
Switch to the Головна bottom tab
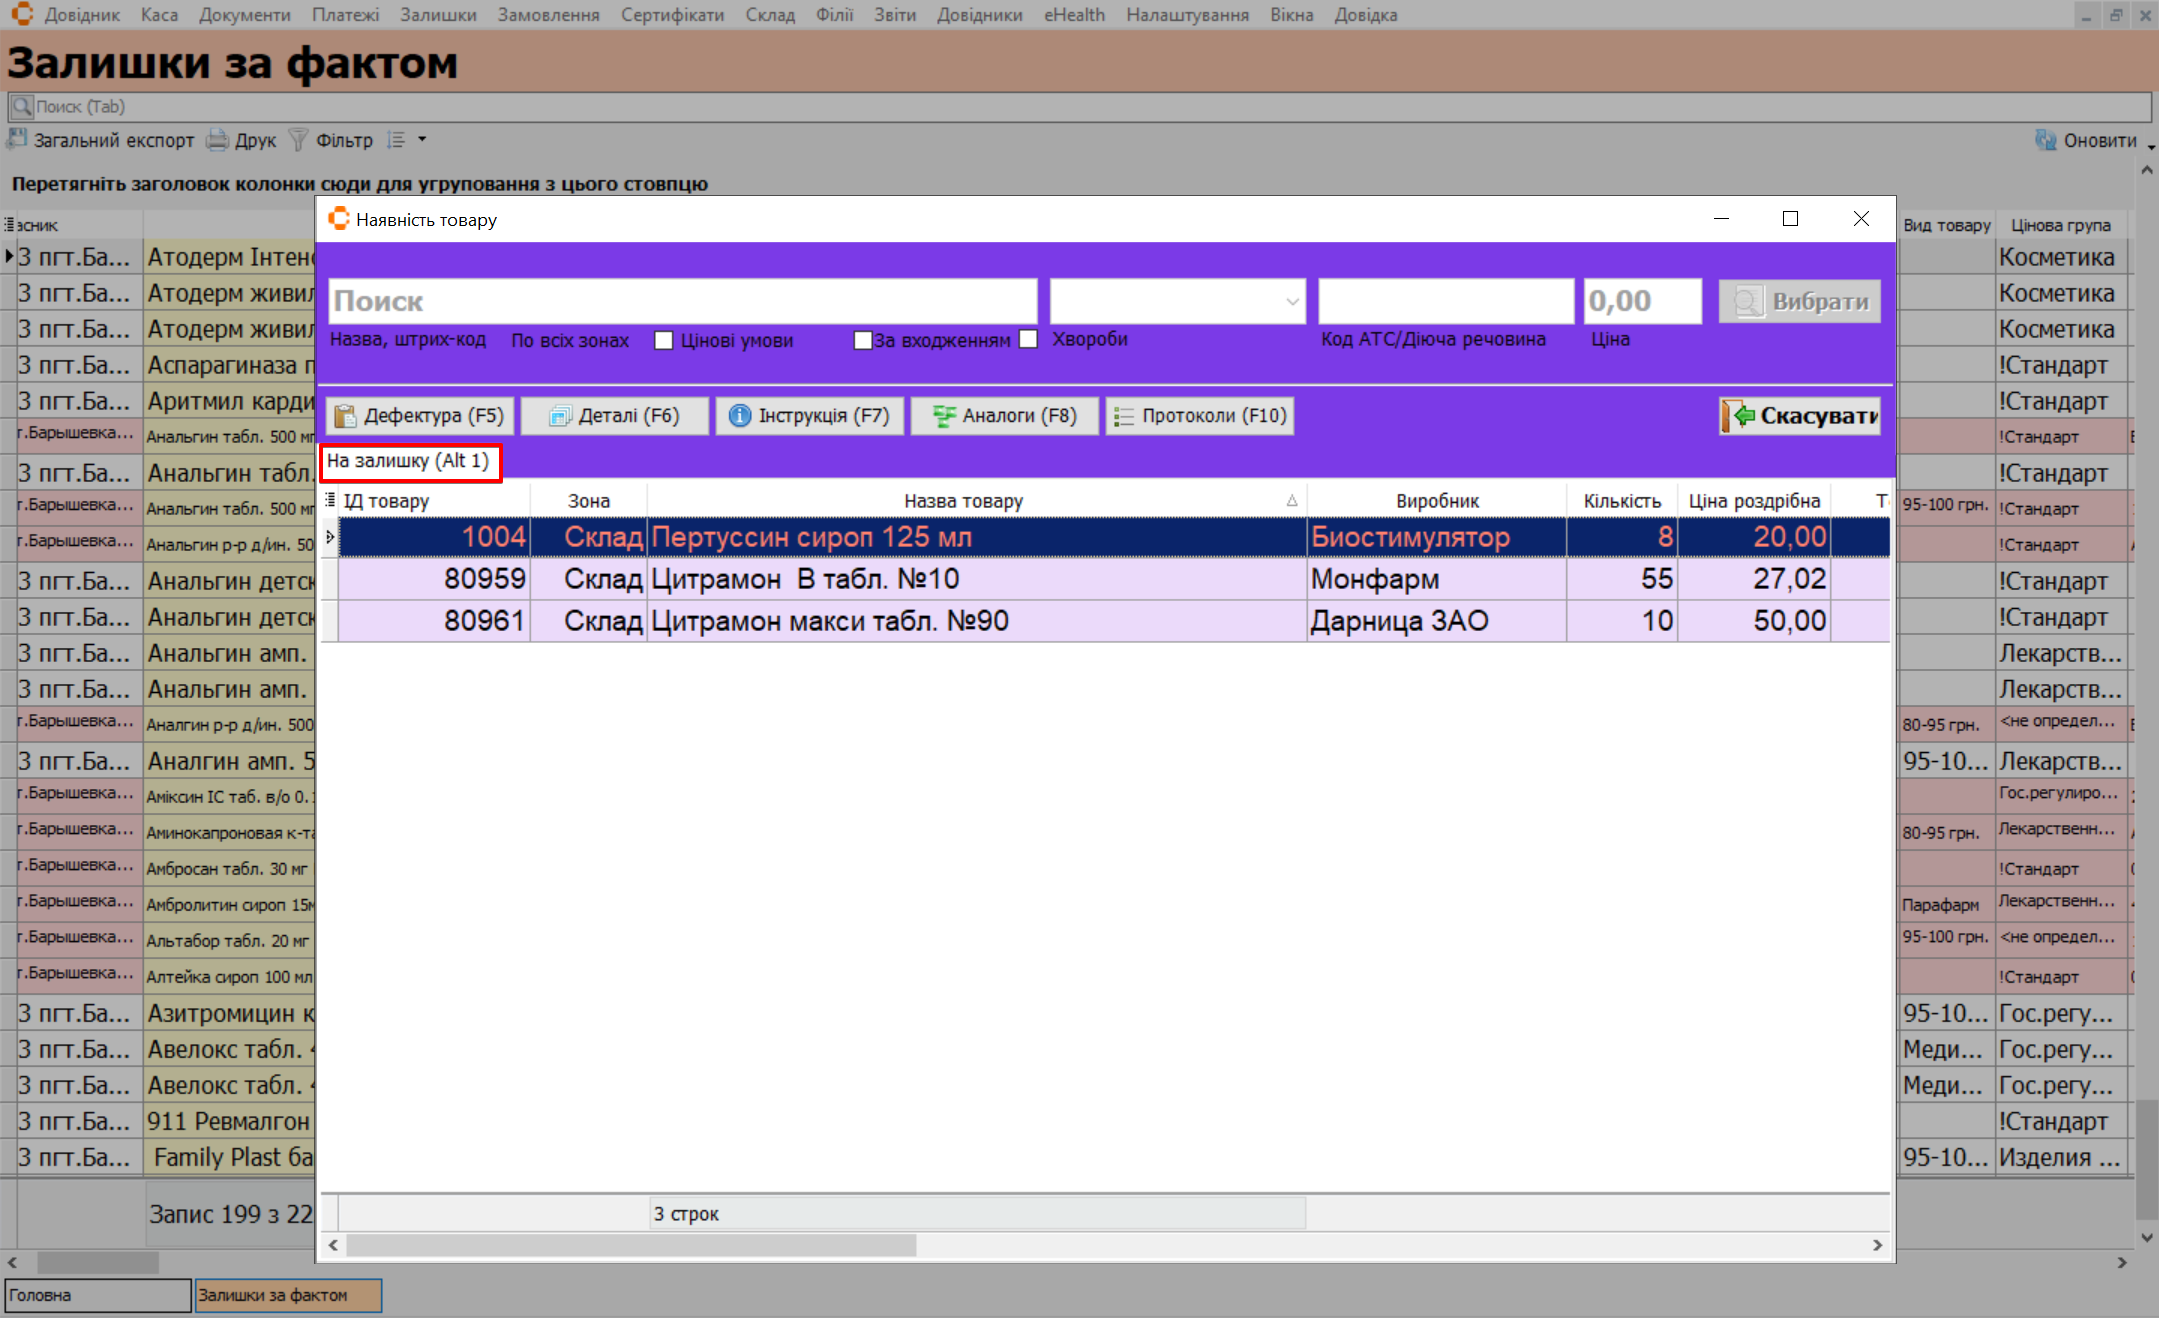97,1295
